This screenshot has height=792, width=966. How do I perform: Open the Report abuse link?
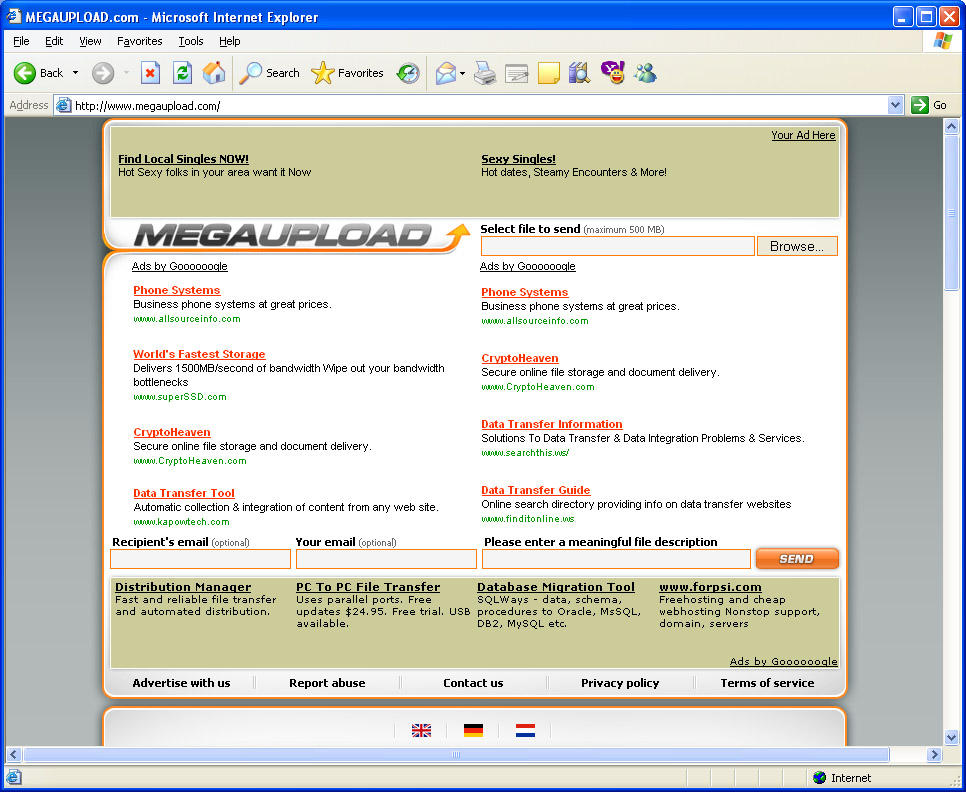(x=327, y=683)
